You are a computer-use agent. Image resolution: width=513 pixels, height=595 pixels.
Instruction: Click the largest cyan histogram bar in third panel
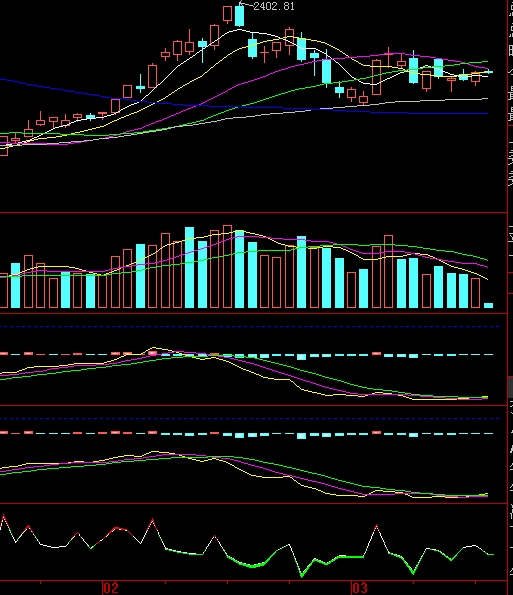301,357
